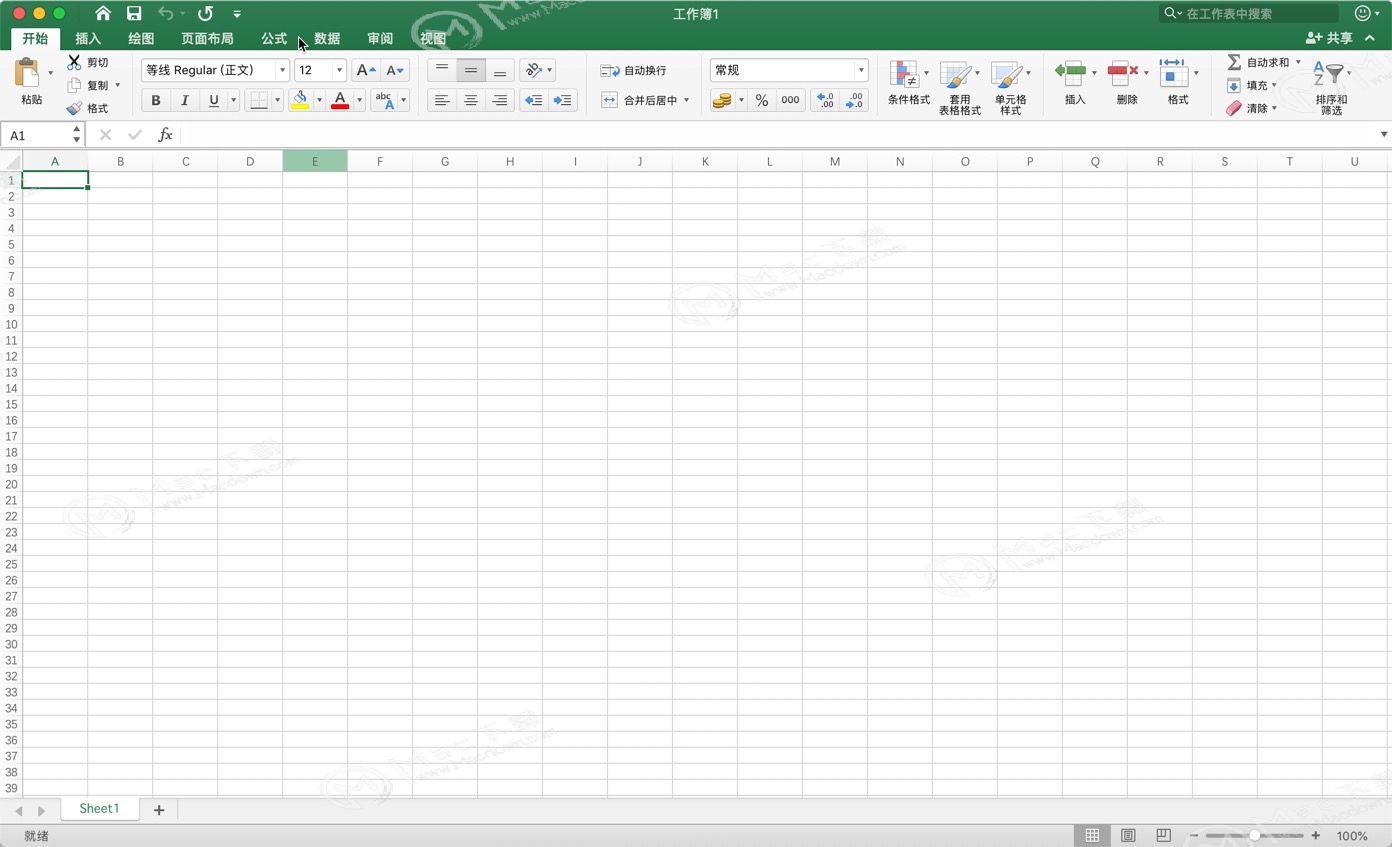Increase font size with the A▲ icon

[x=366, y=70]
